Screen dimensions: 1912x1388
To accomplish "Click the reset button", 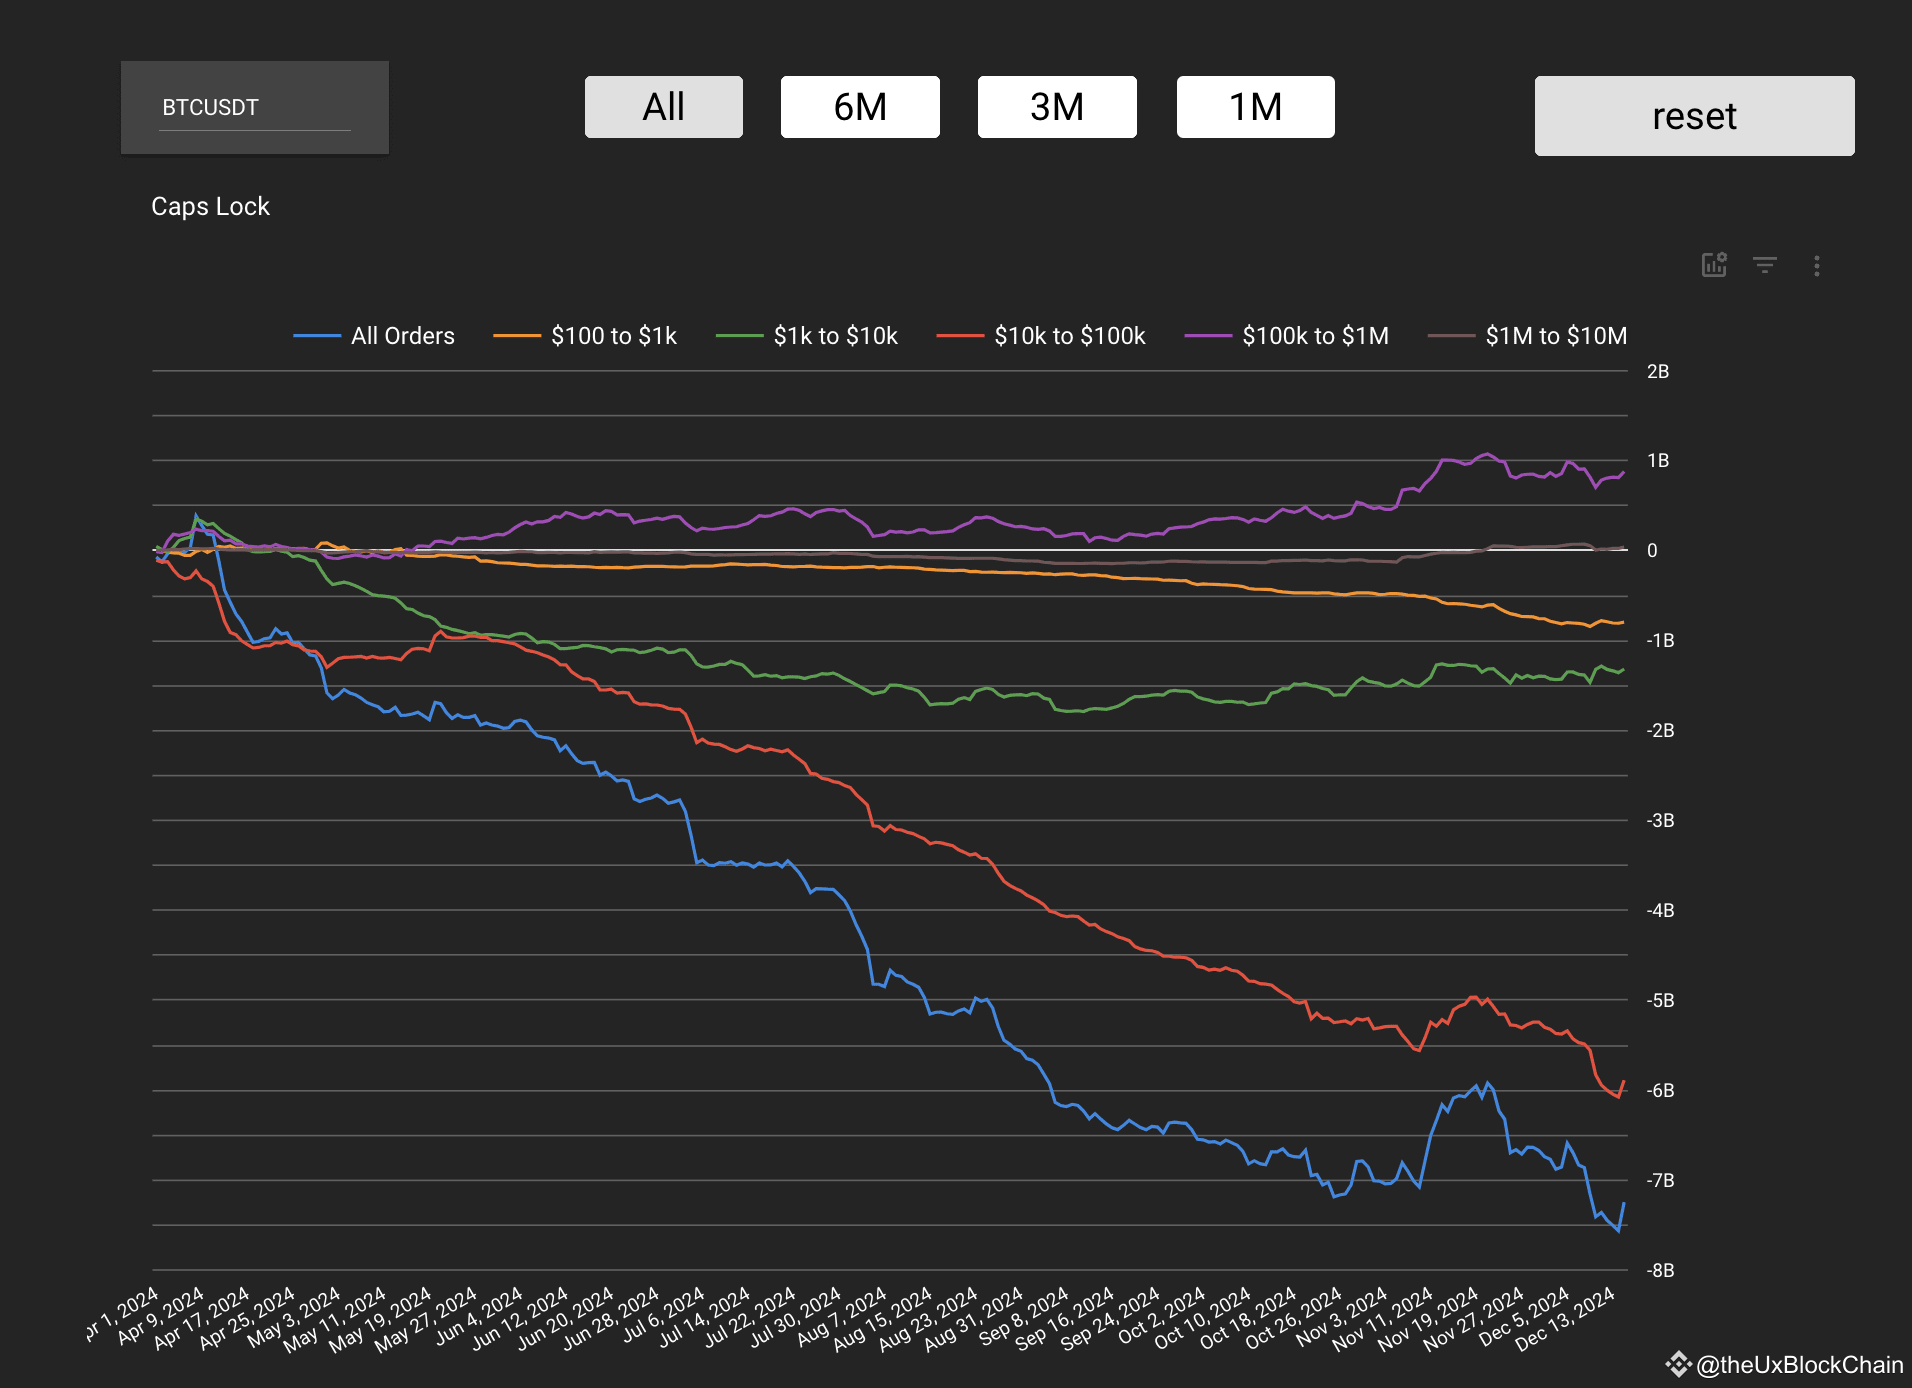I will point(1693,115).
